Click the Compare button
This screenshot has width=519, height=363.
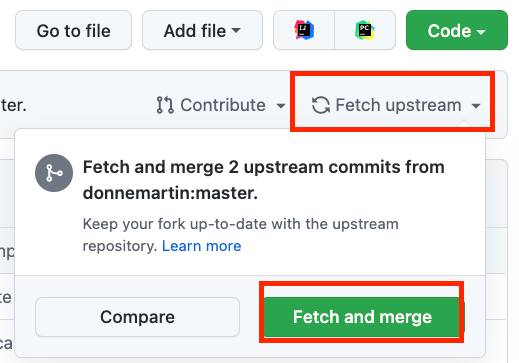tap(137, 317)
